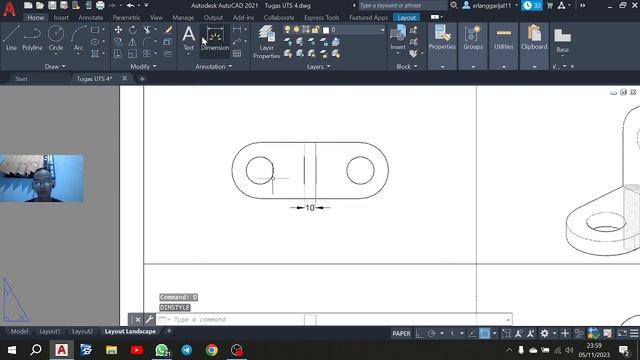
Task: Activate the Trim tool
Action: (x=147, y=30)
